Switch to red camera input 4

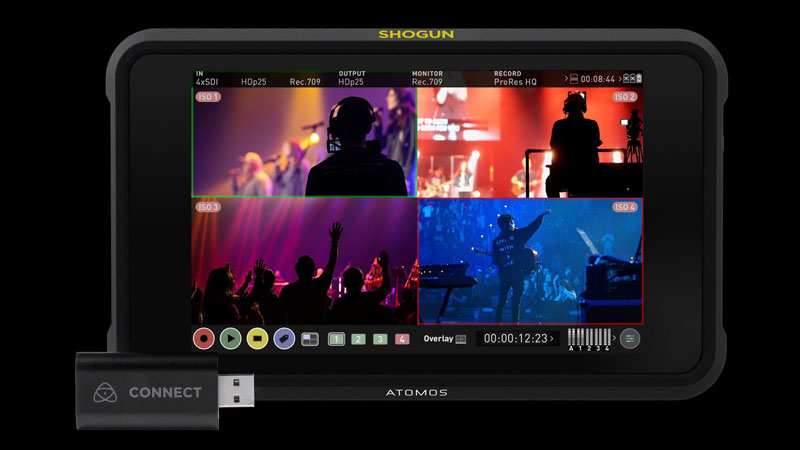tap(402, 339)
